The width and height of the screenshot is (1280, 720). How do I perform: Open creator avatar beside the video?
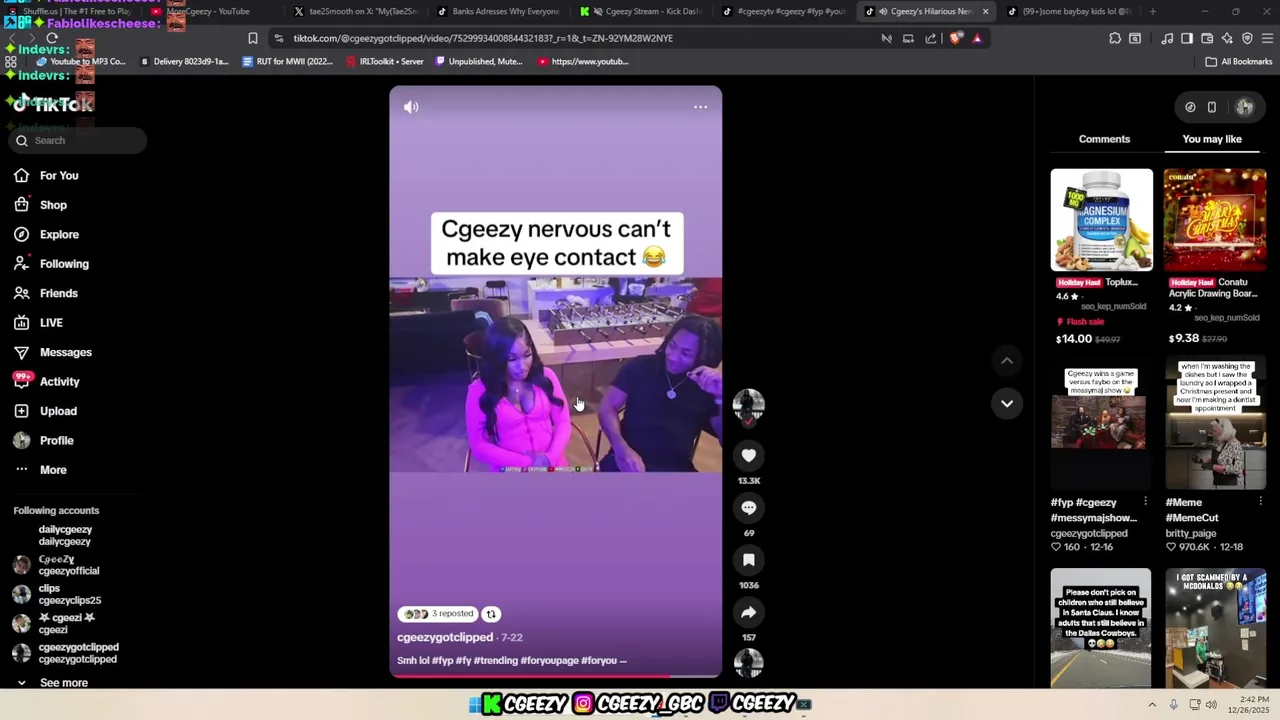[x=748, y=404]
